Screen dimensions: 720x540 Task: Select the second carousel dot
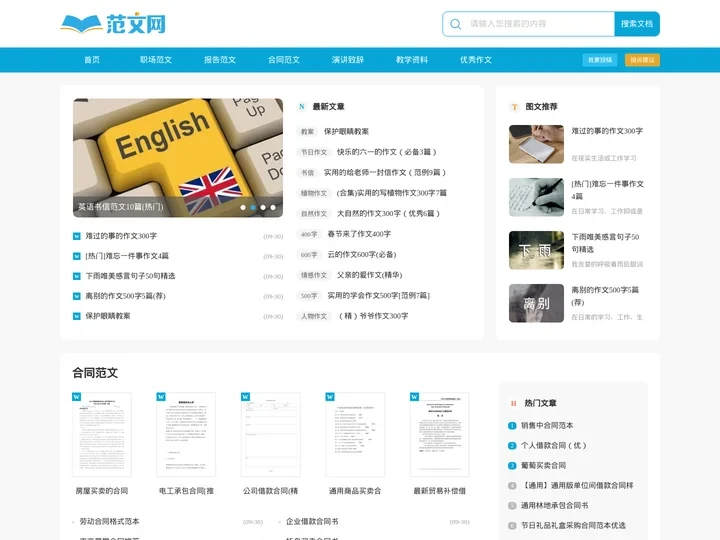253,208
